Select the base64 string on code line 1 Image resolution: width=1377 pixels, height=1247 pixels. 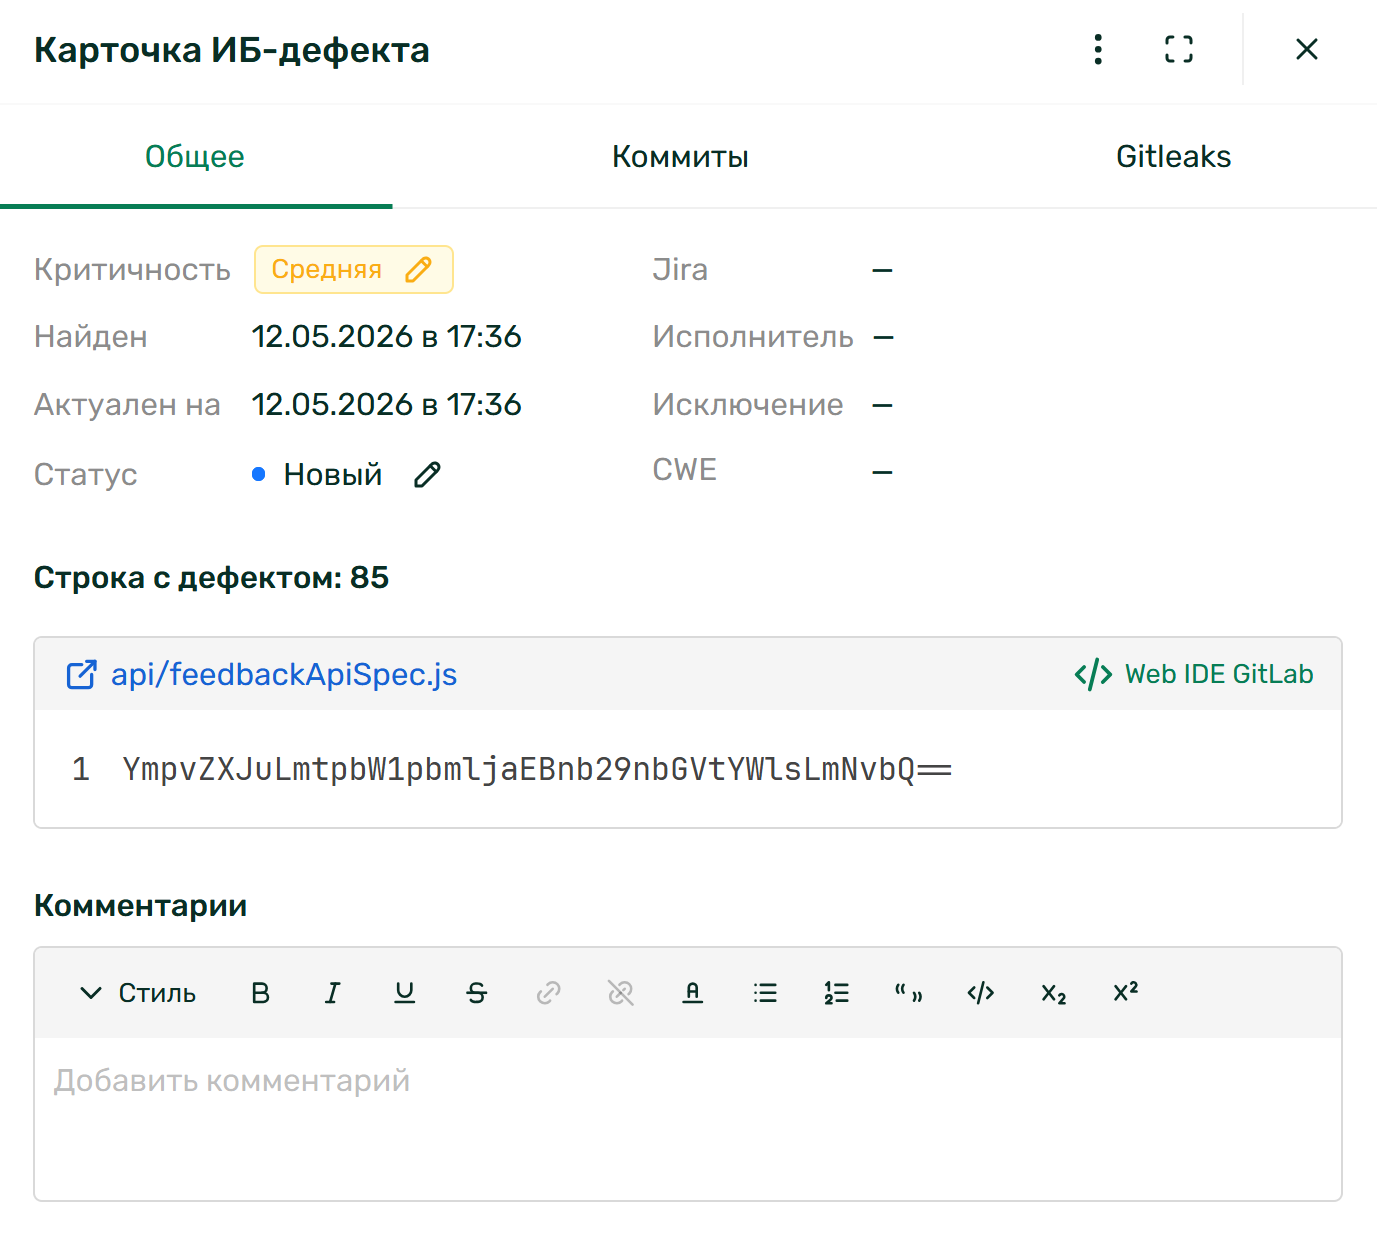tap(537, 770)
